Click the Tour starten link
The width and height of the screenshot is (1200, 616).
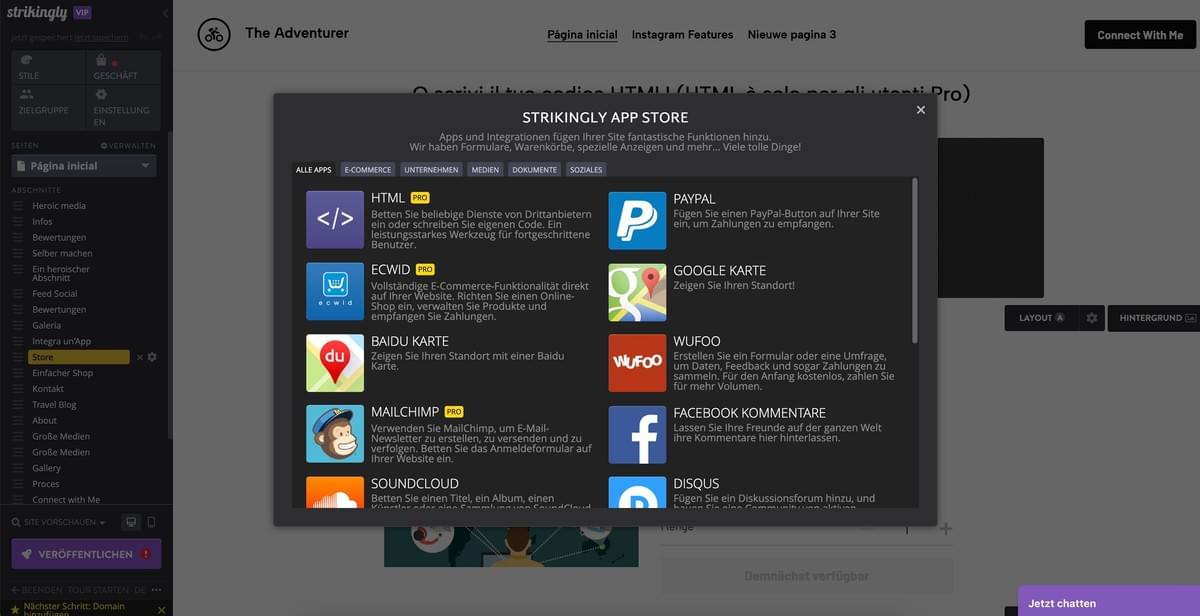pyautogui.click(x=97, y=590)
